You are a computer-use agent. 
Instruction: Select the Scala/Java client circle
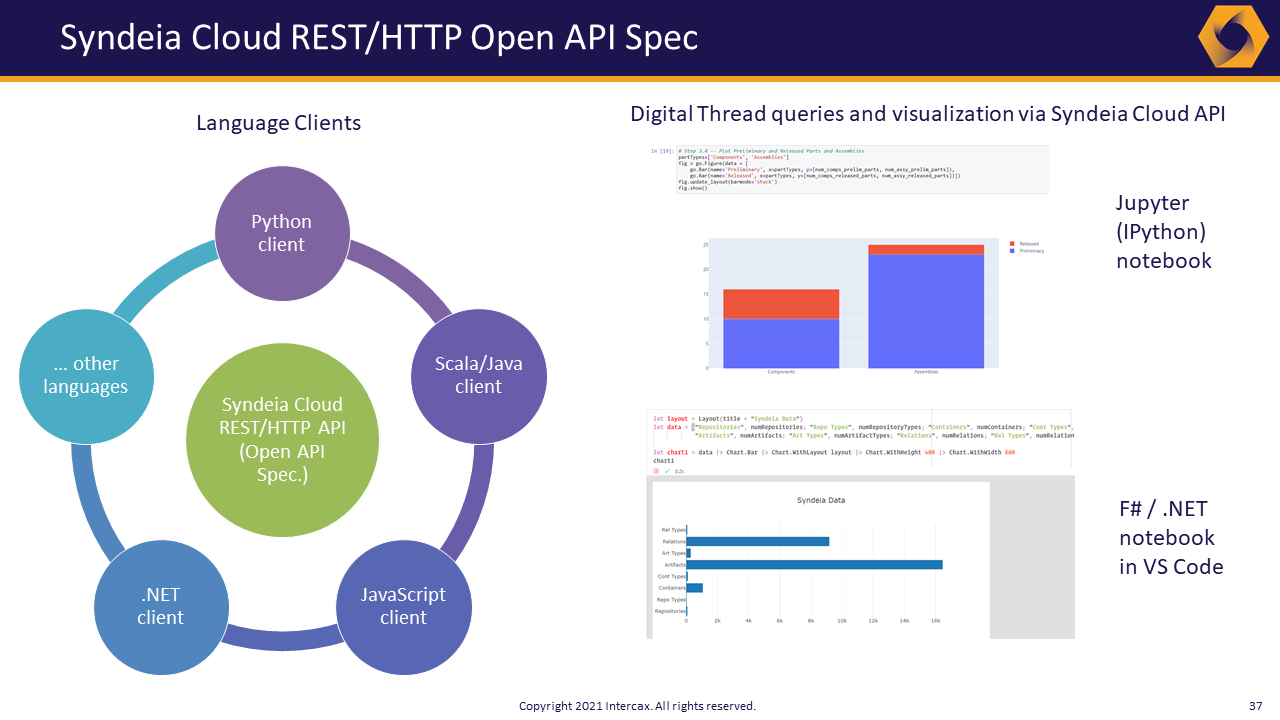tap(478, 376)
